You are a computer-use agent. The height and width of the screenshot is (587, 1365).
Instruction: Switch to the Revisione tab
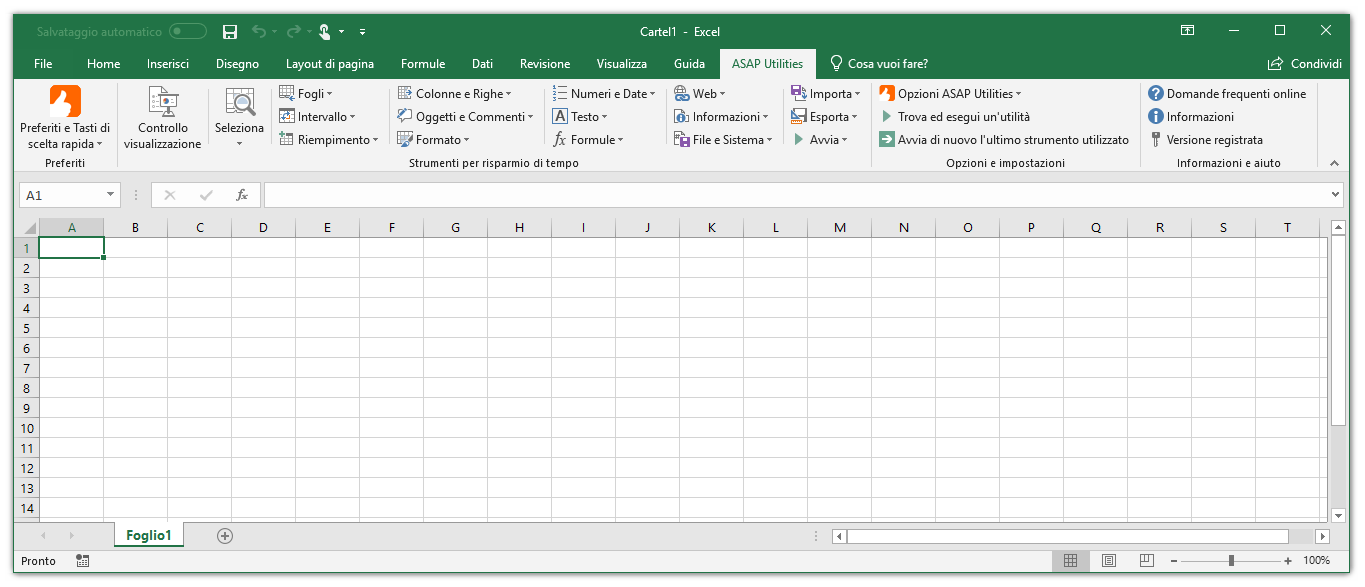[x=545, y=64]
